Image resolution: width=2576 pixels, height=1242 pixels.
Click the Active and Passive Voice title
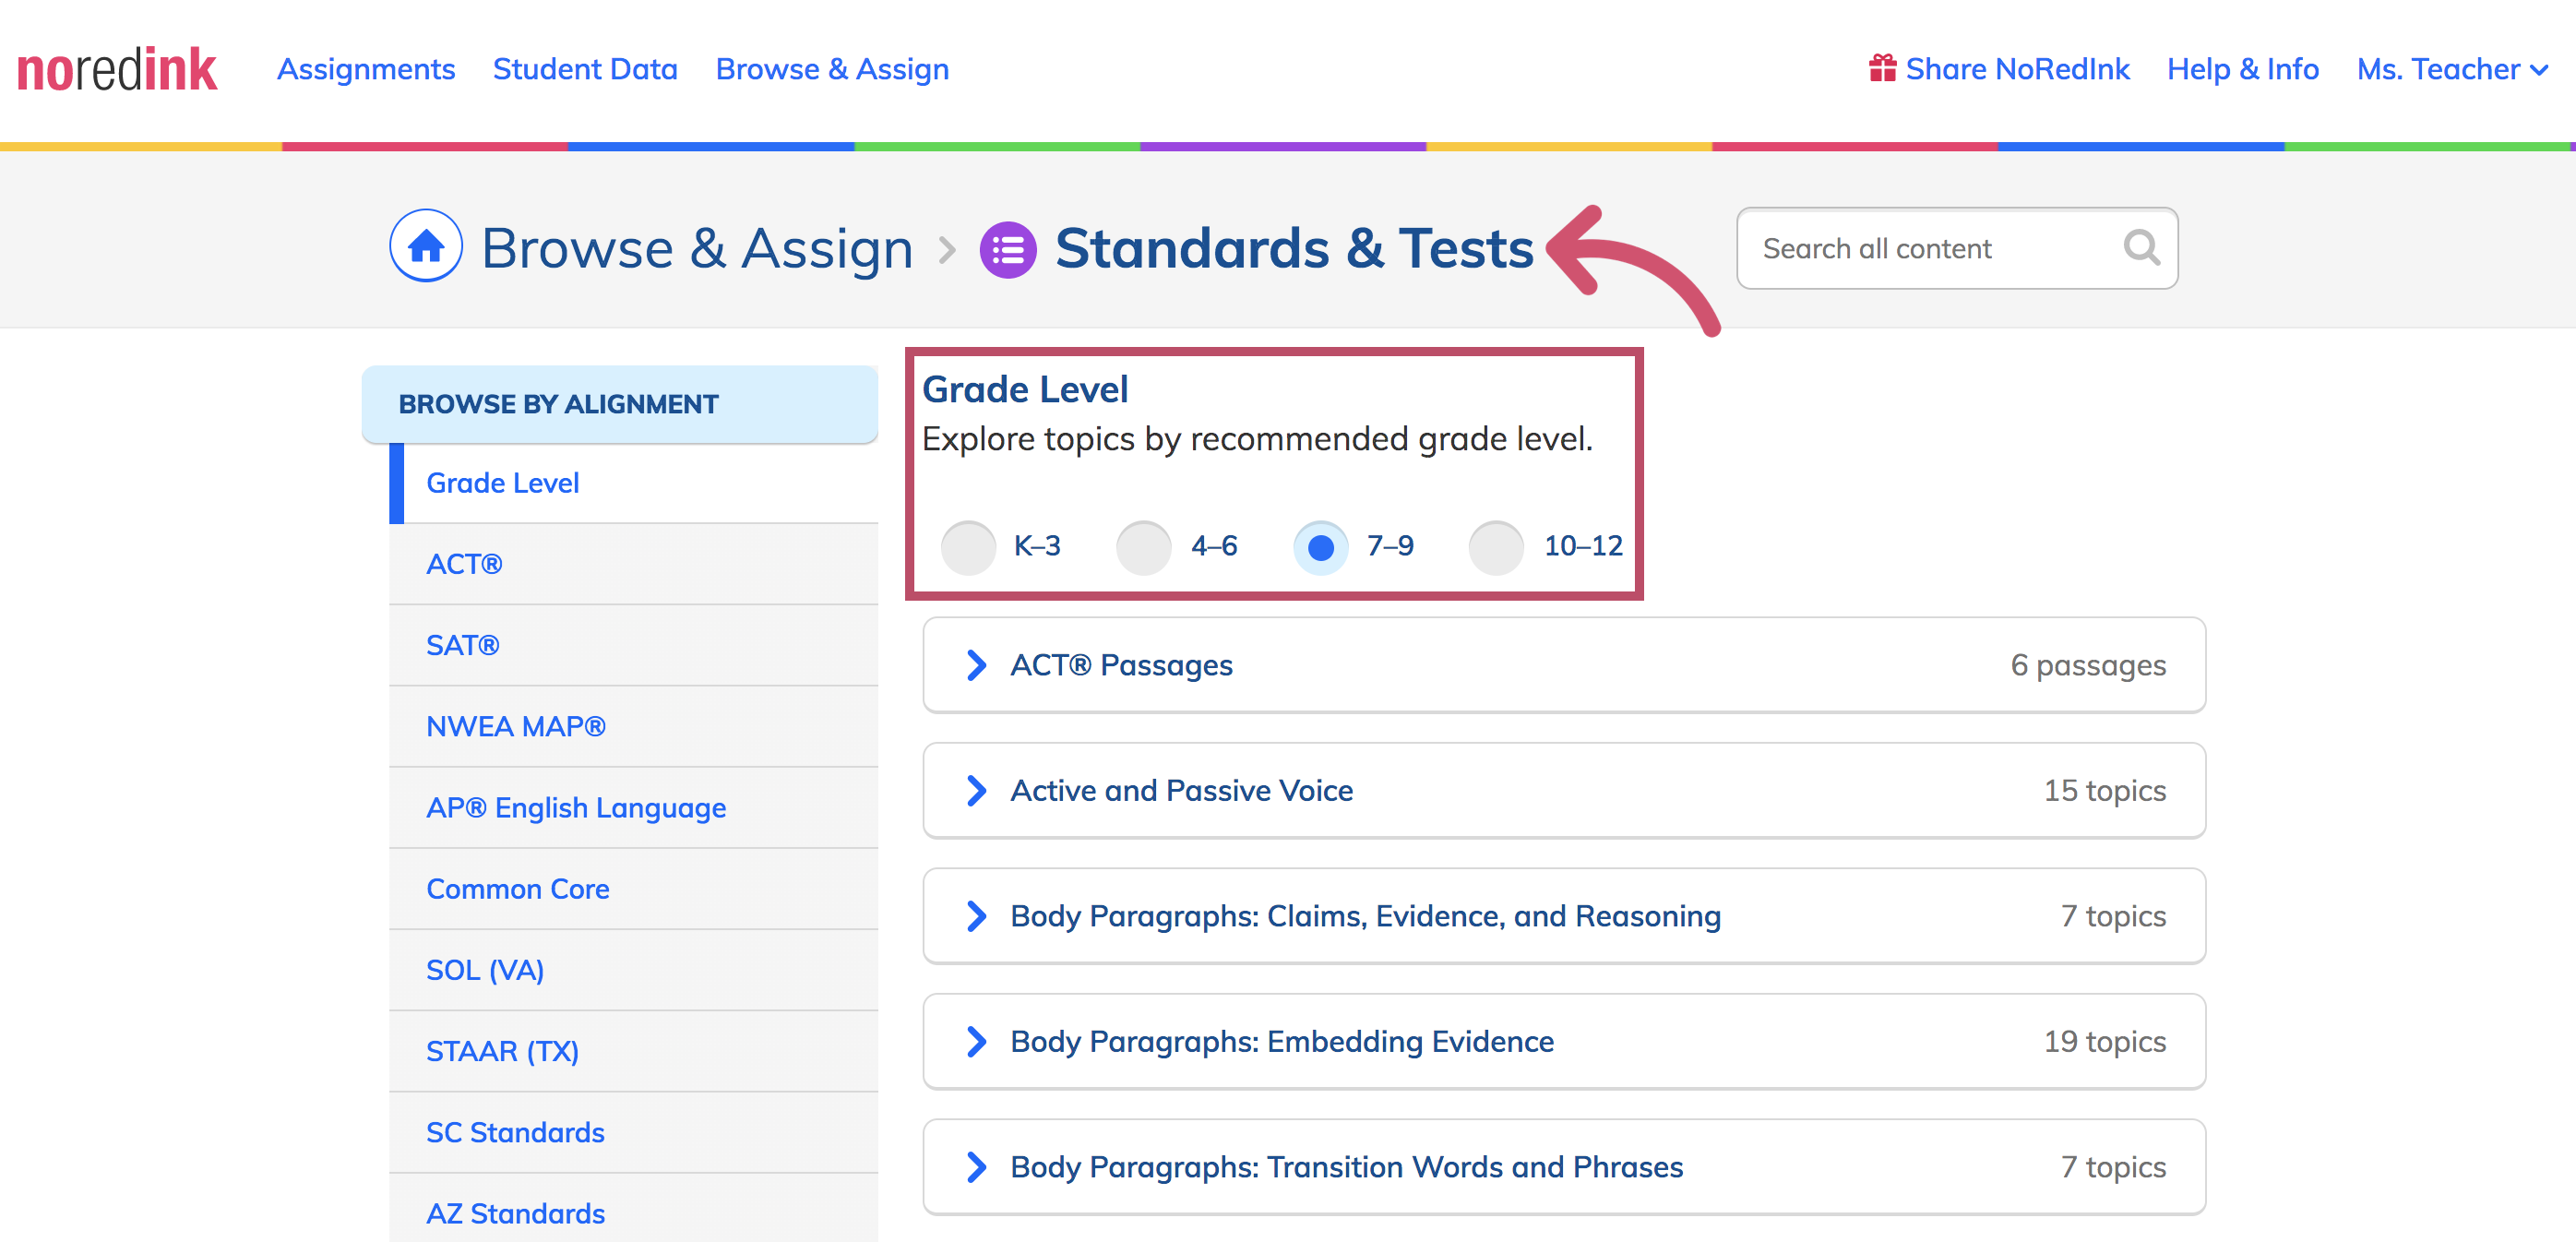tap(1181, 790)
